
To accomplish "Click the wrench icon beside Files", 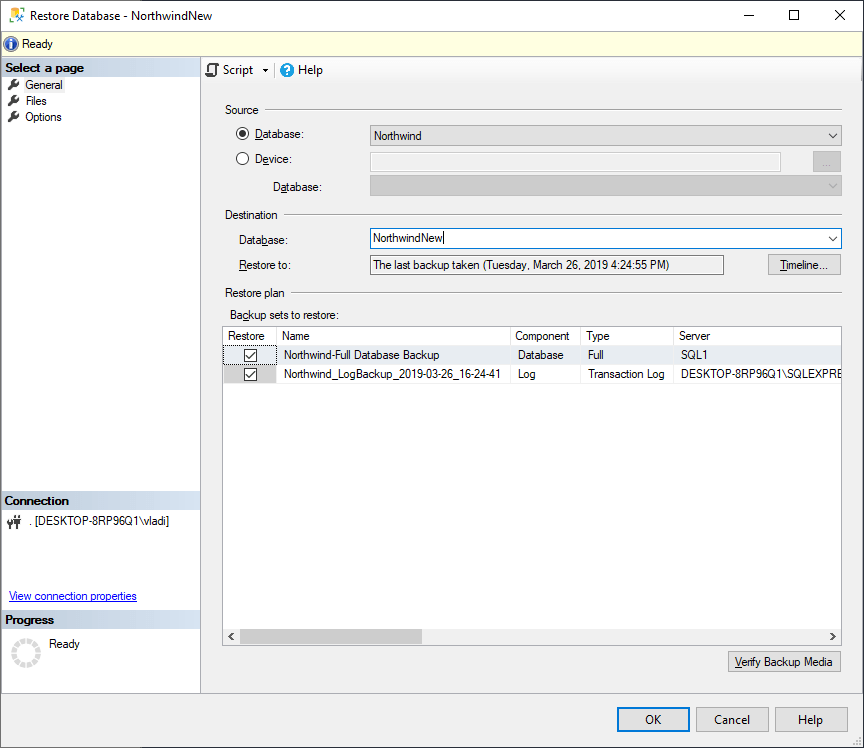I will click(x=14, y=101).
